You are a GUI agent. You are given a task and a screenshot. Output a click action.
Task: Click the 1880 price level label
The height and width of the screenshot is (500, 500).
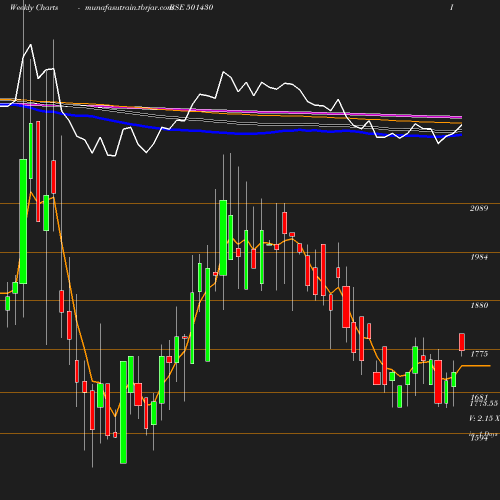[479, 305]
